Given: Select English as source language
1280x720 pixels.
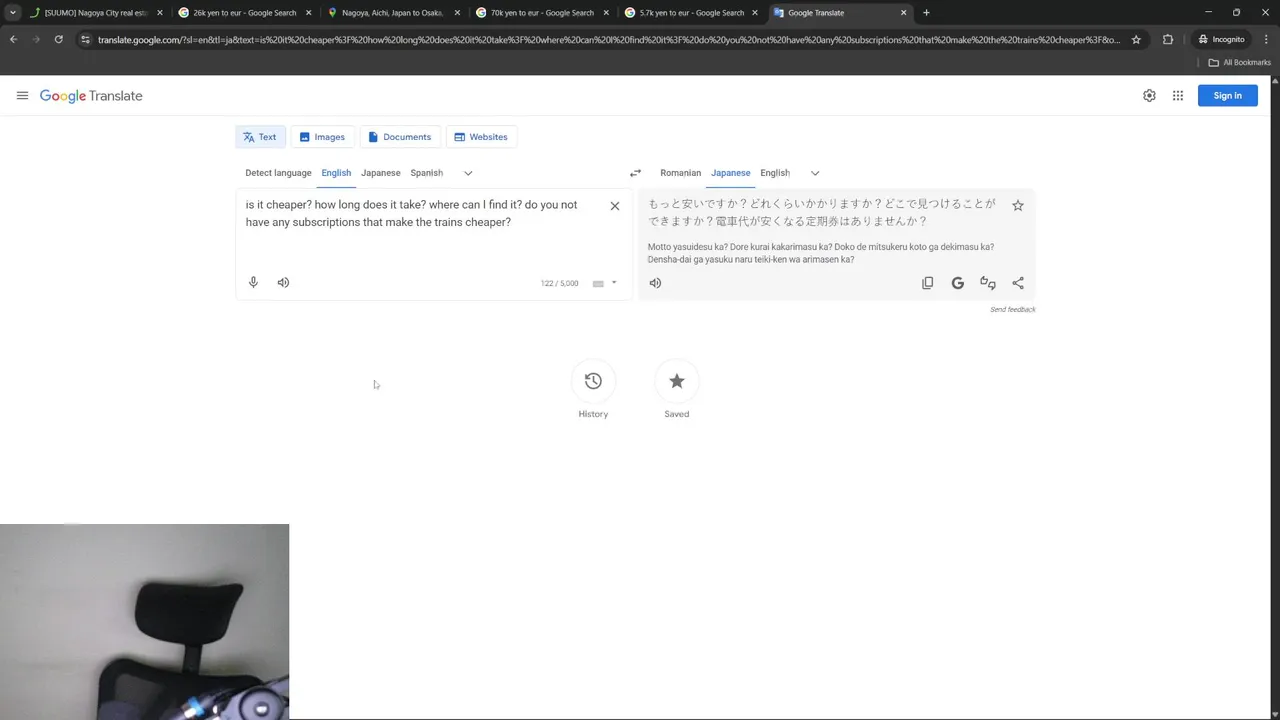Looking at the screenshot, I should coord(336,173).
